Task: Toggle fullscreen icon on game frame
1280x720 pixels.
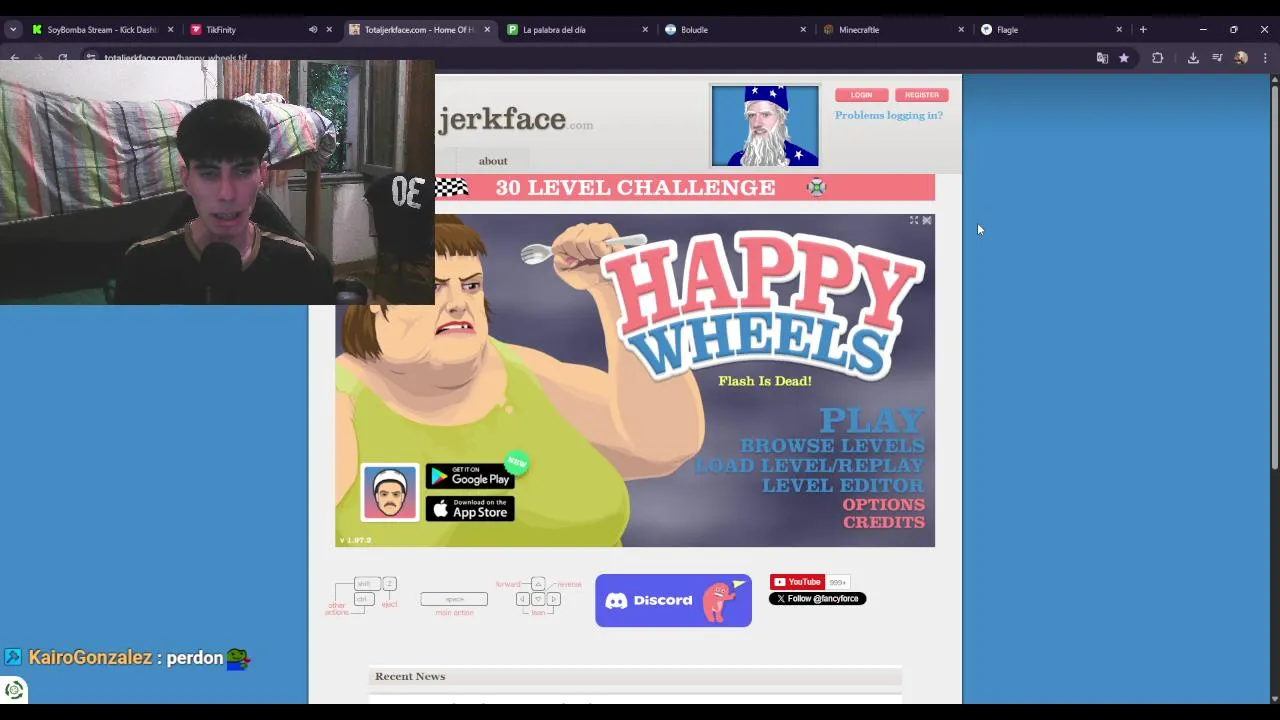Action: [914, 220]
